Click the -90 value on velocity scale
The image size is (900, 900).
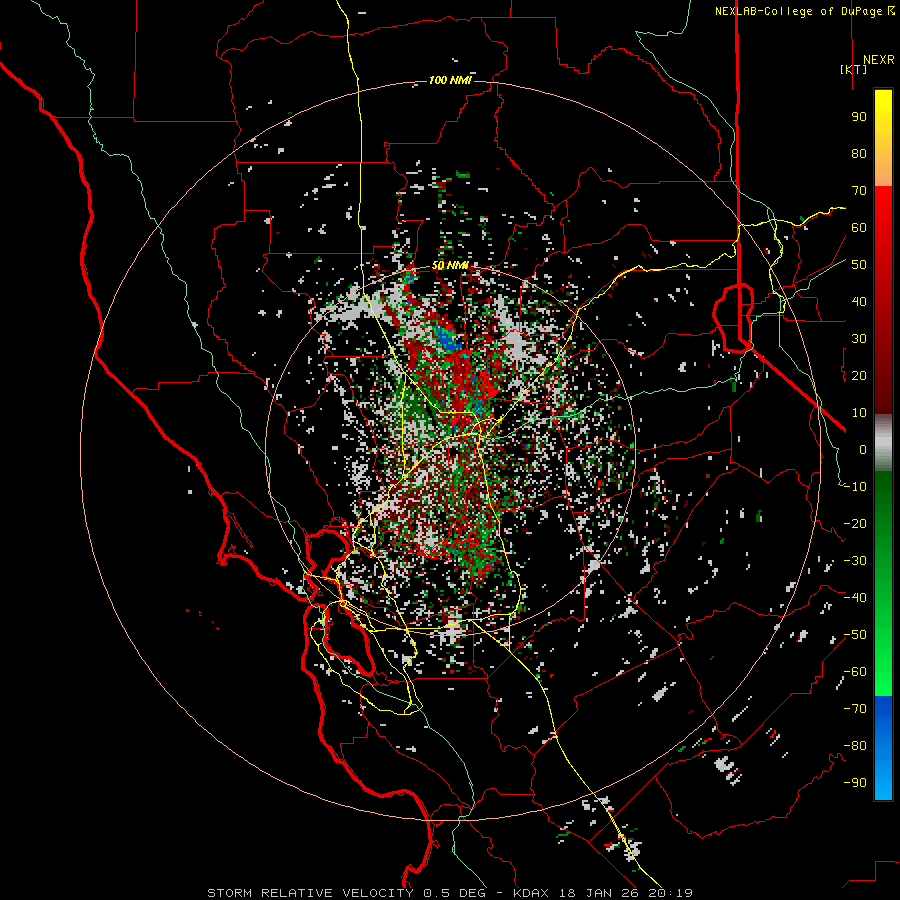(855, 783)
